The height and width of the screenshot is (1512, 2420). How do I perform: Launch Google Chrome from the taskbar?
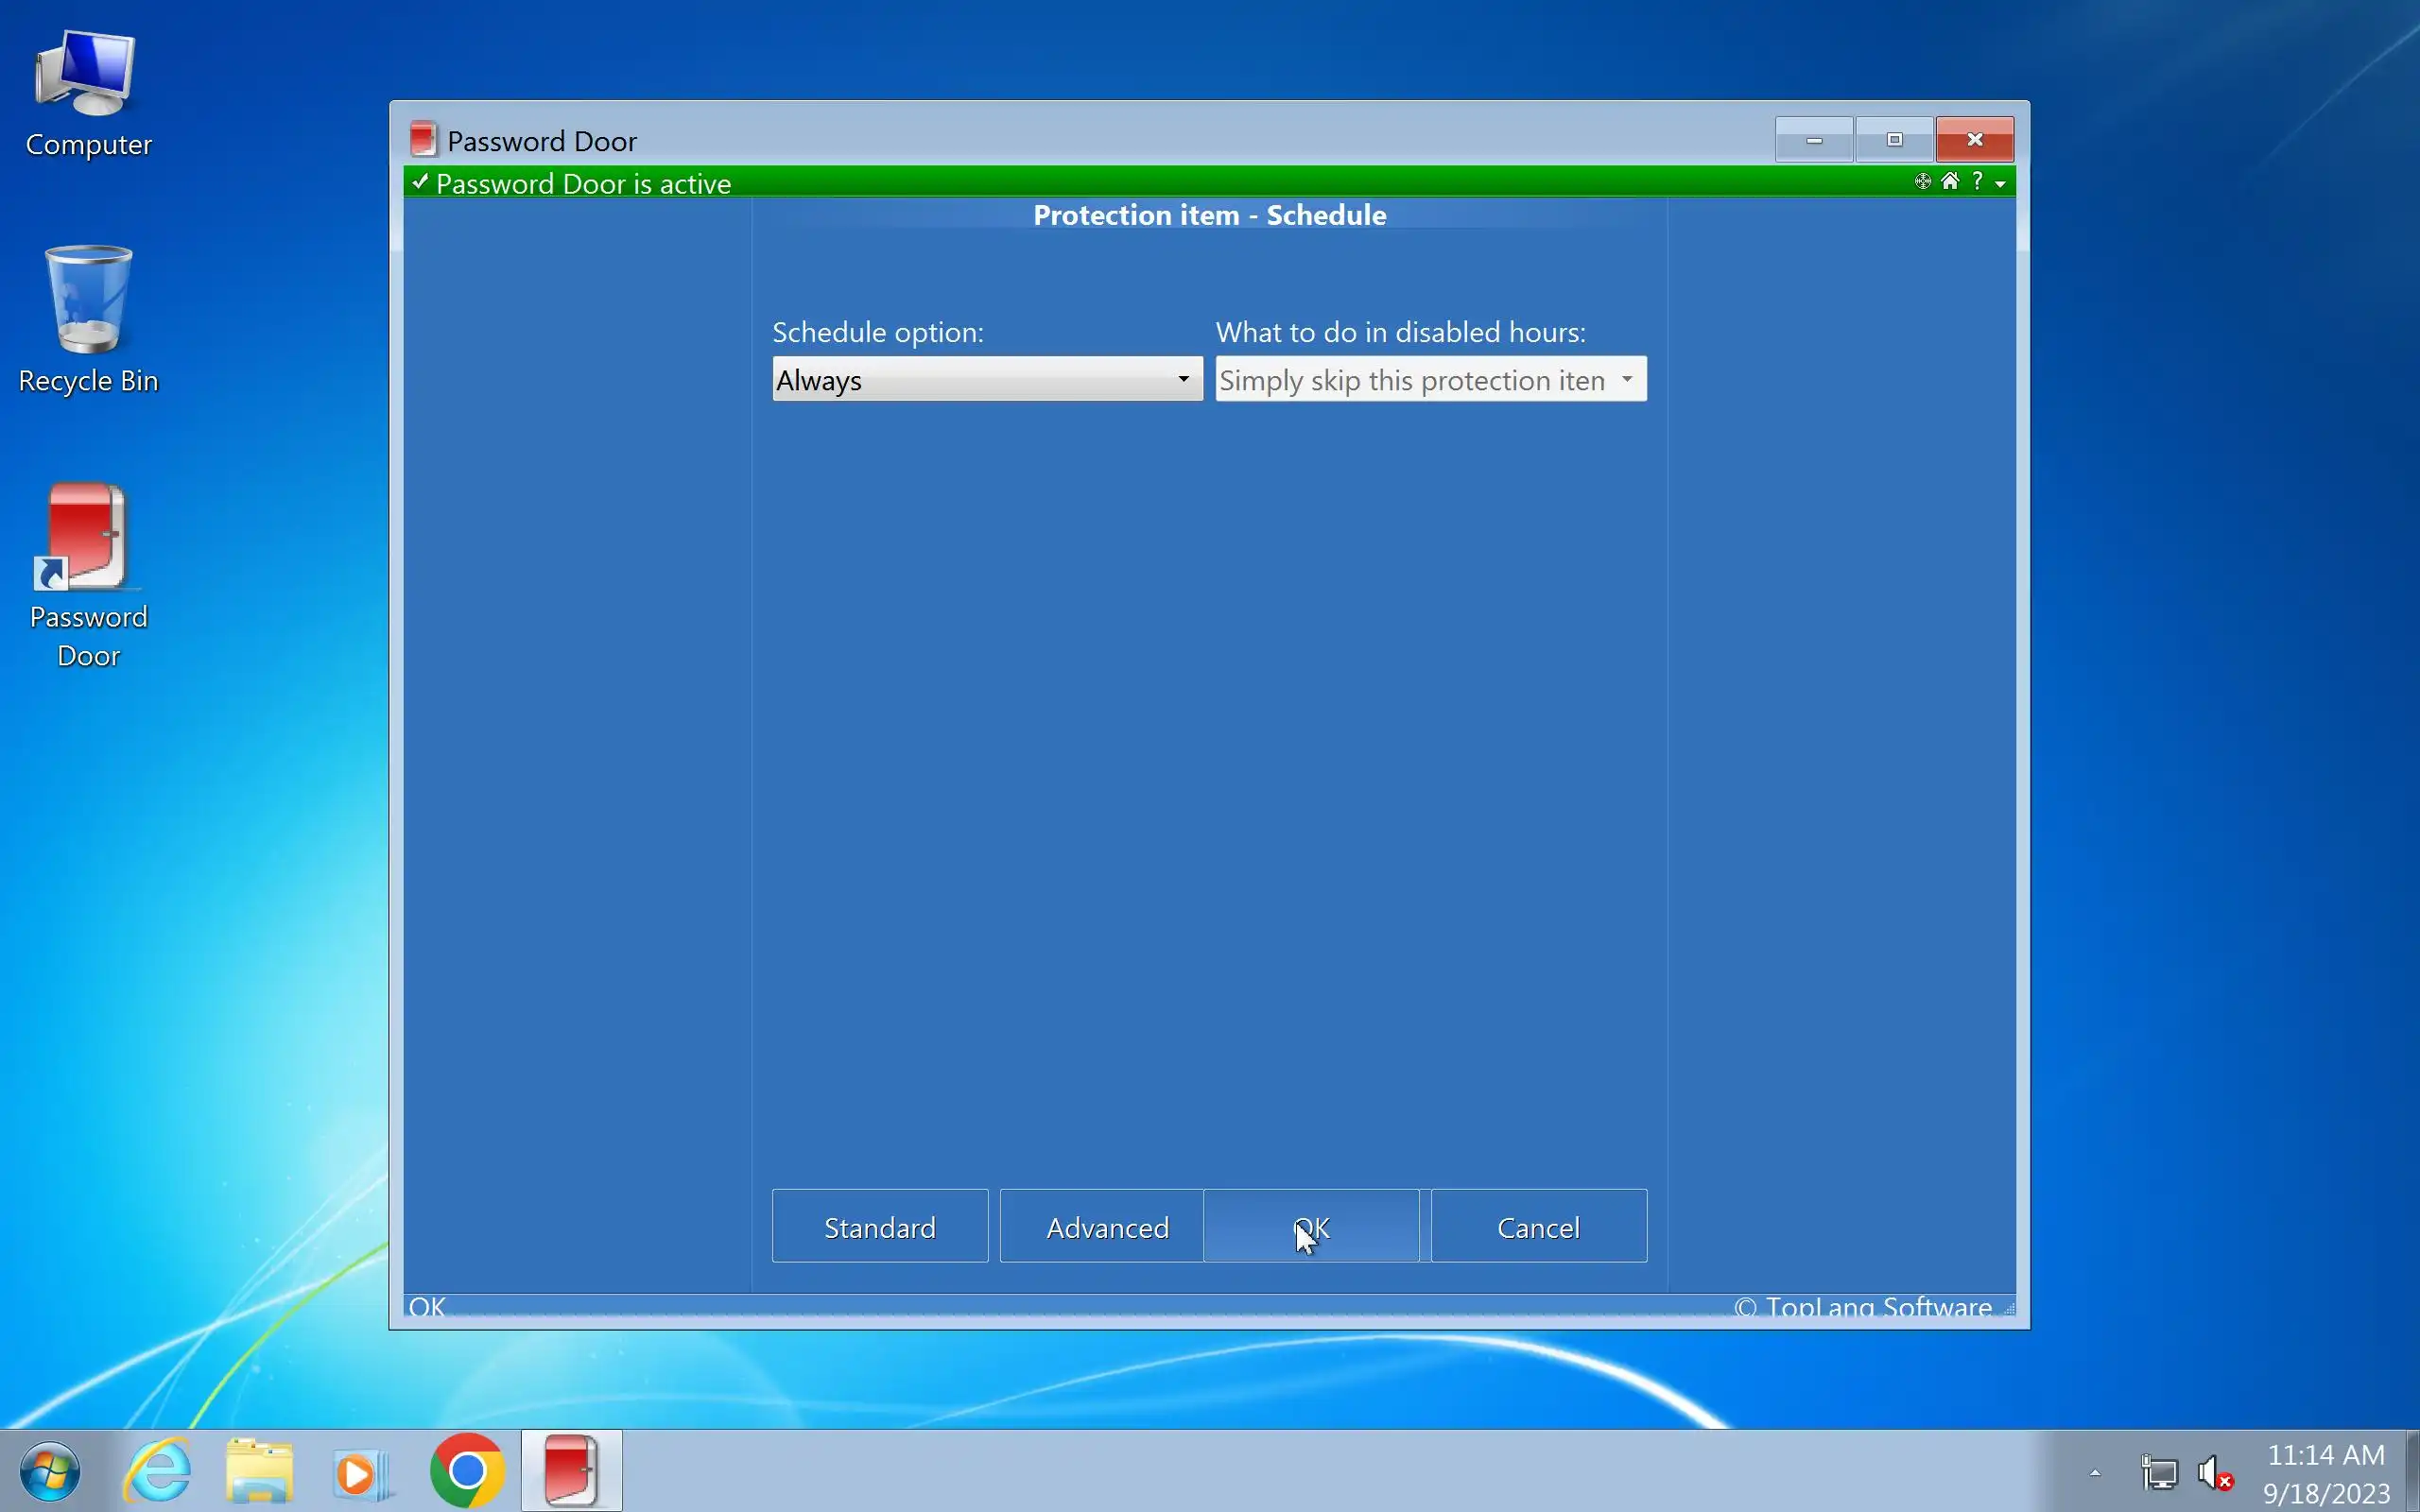[467, 1471]
